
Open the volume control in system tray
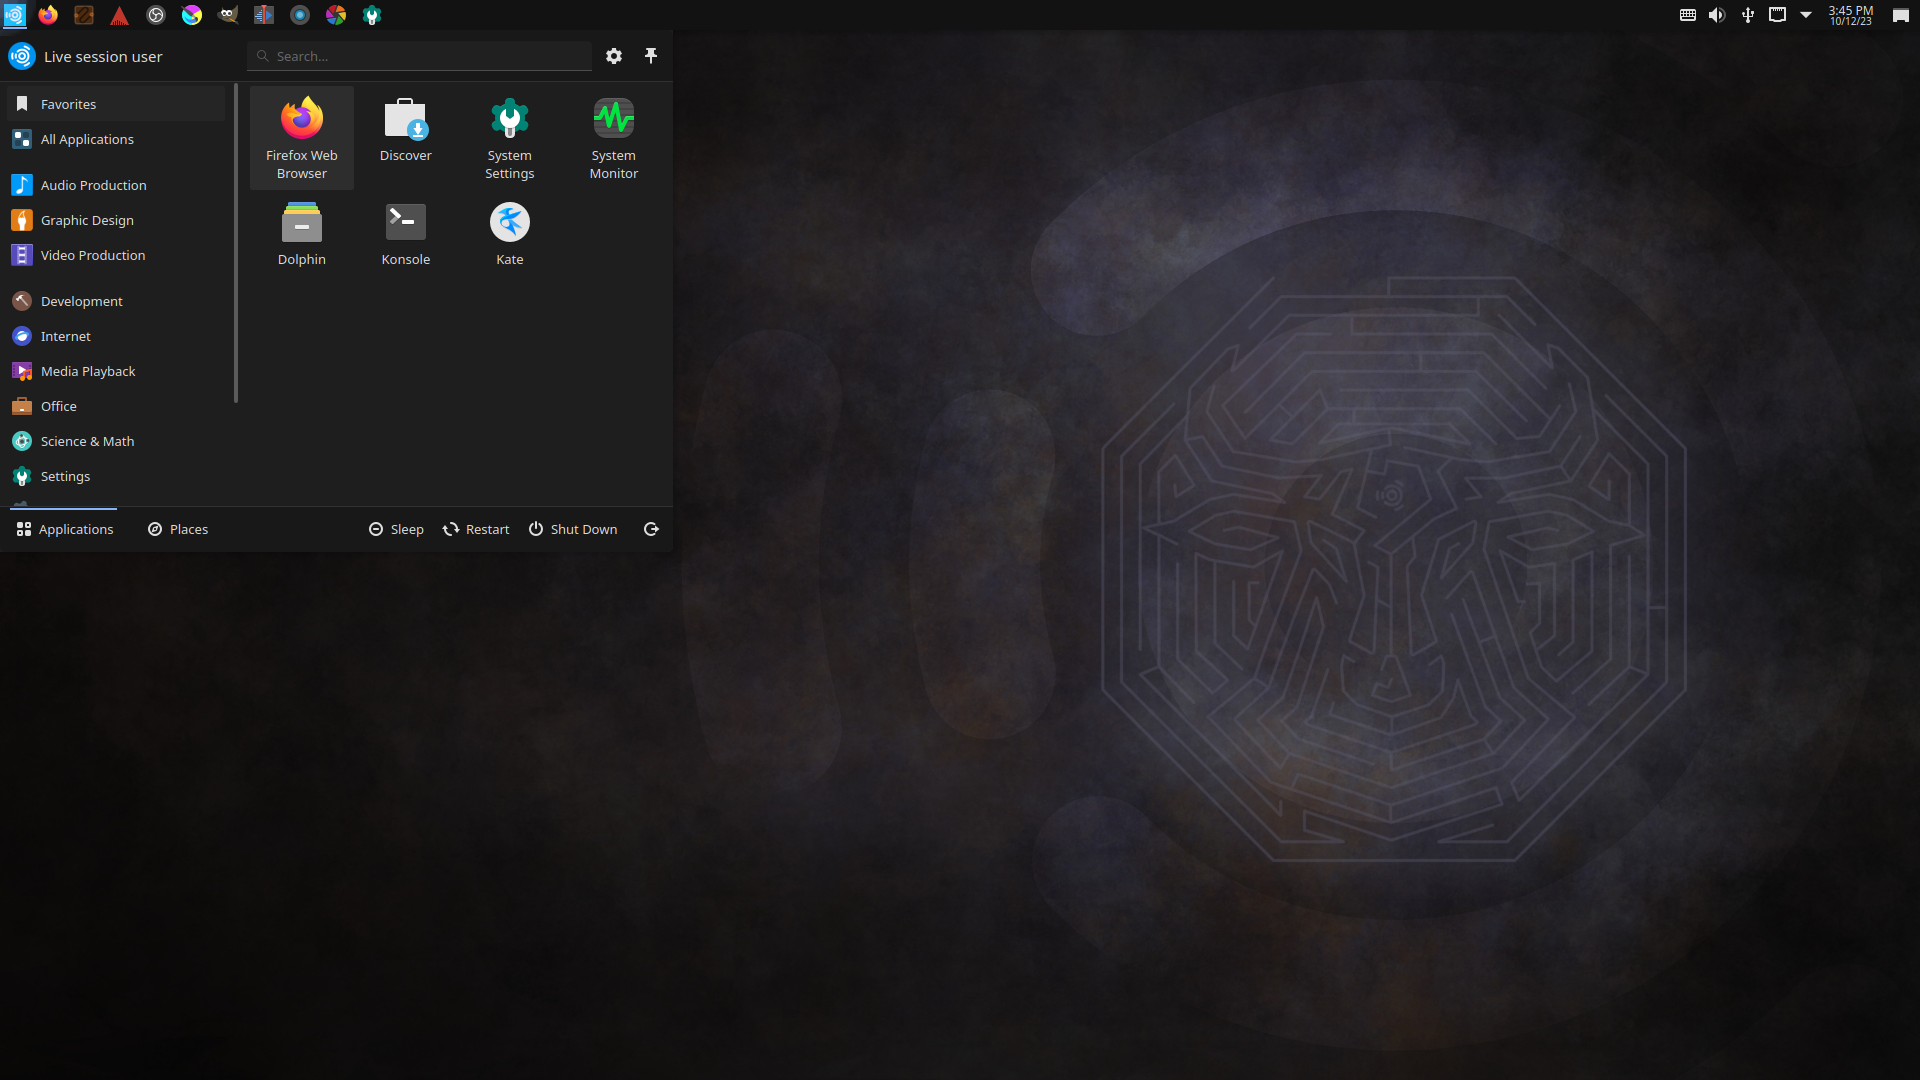click(x=1717, y=15)
